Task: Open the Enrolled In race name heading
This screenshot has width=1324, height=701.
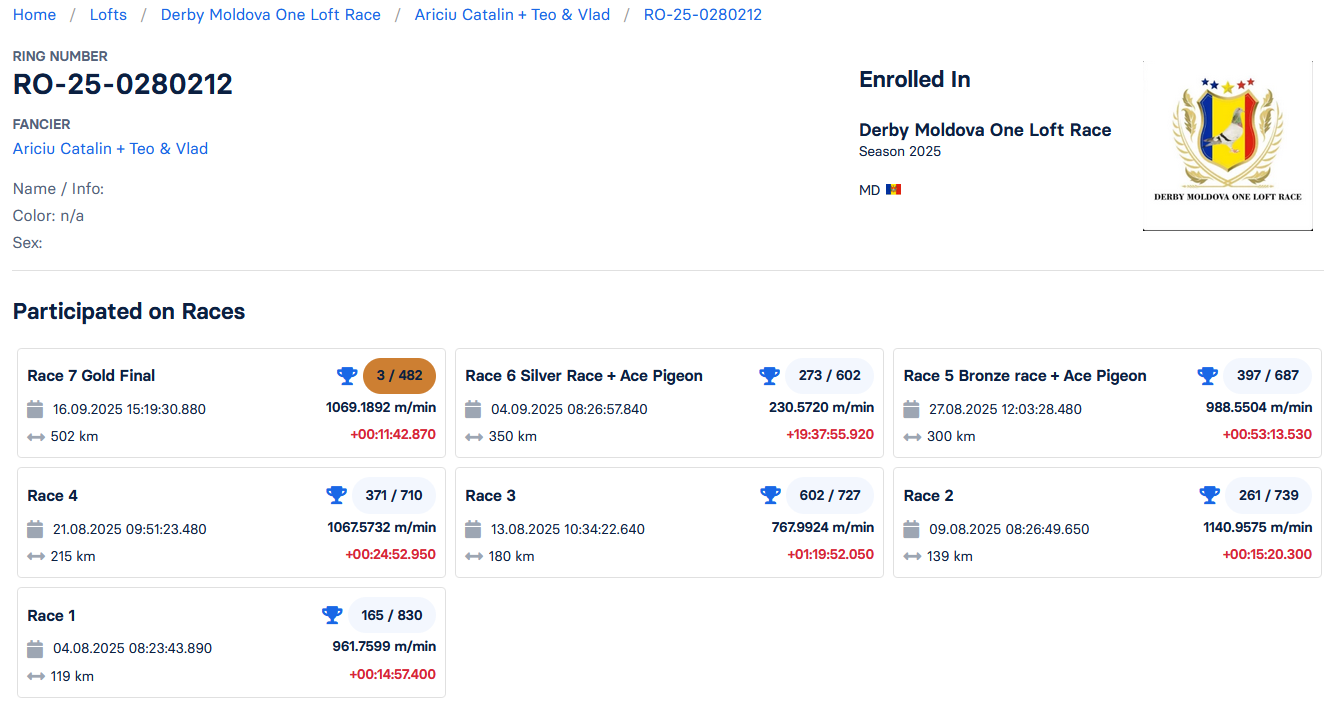Action: point(984,130)
